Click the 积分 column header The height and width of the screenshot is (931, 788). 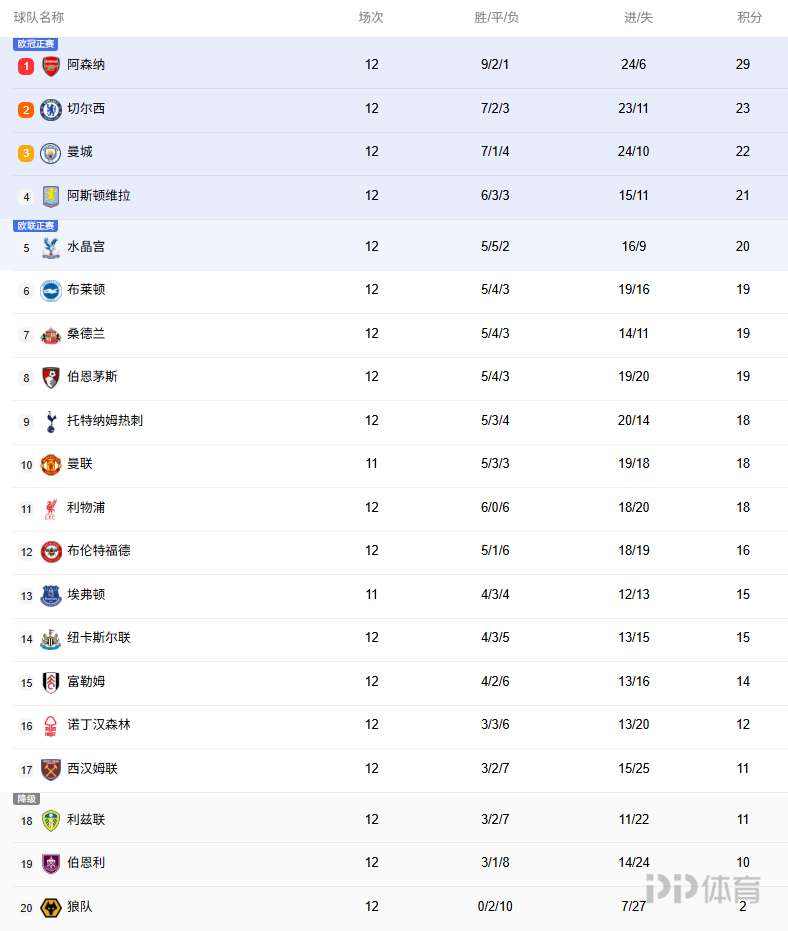(x=749, y=18)
